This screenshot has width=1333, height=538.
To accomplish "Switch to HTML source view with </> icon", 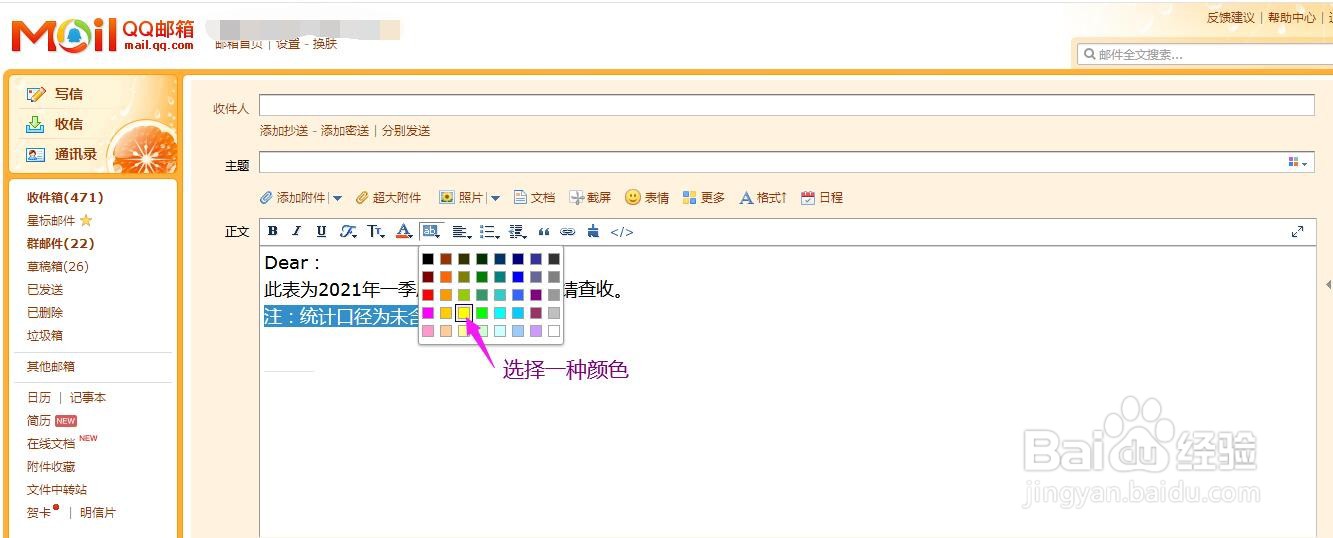I will click(x=622, y=231).
